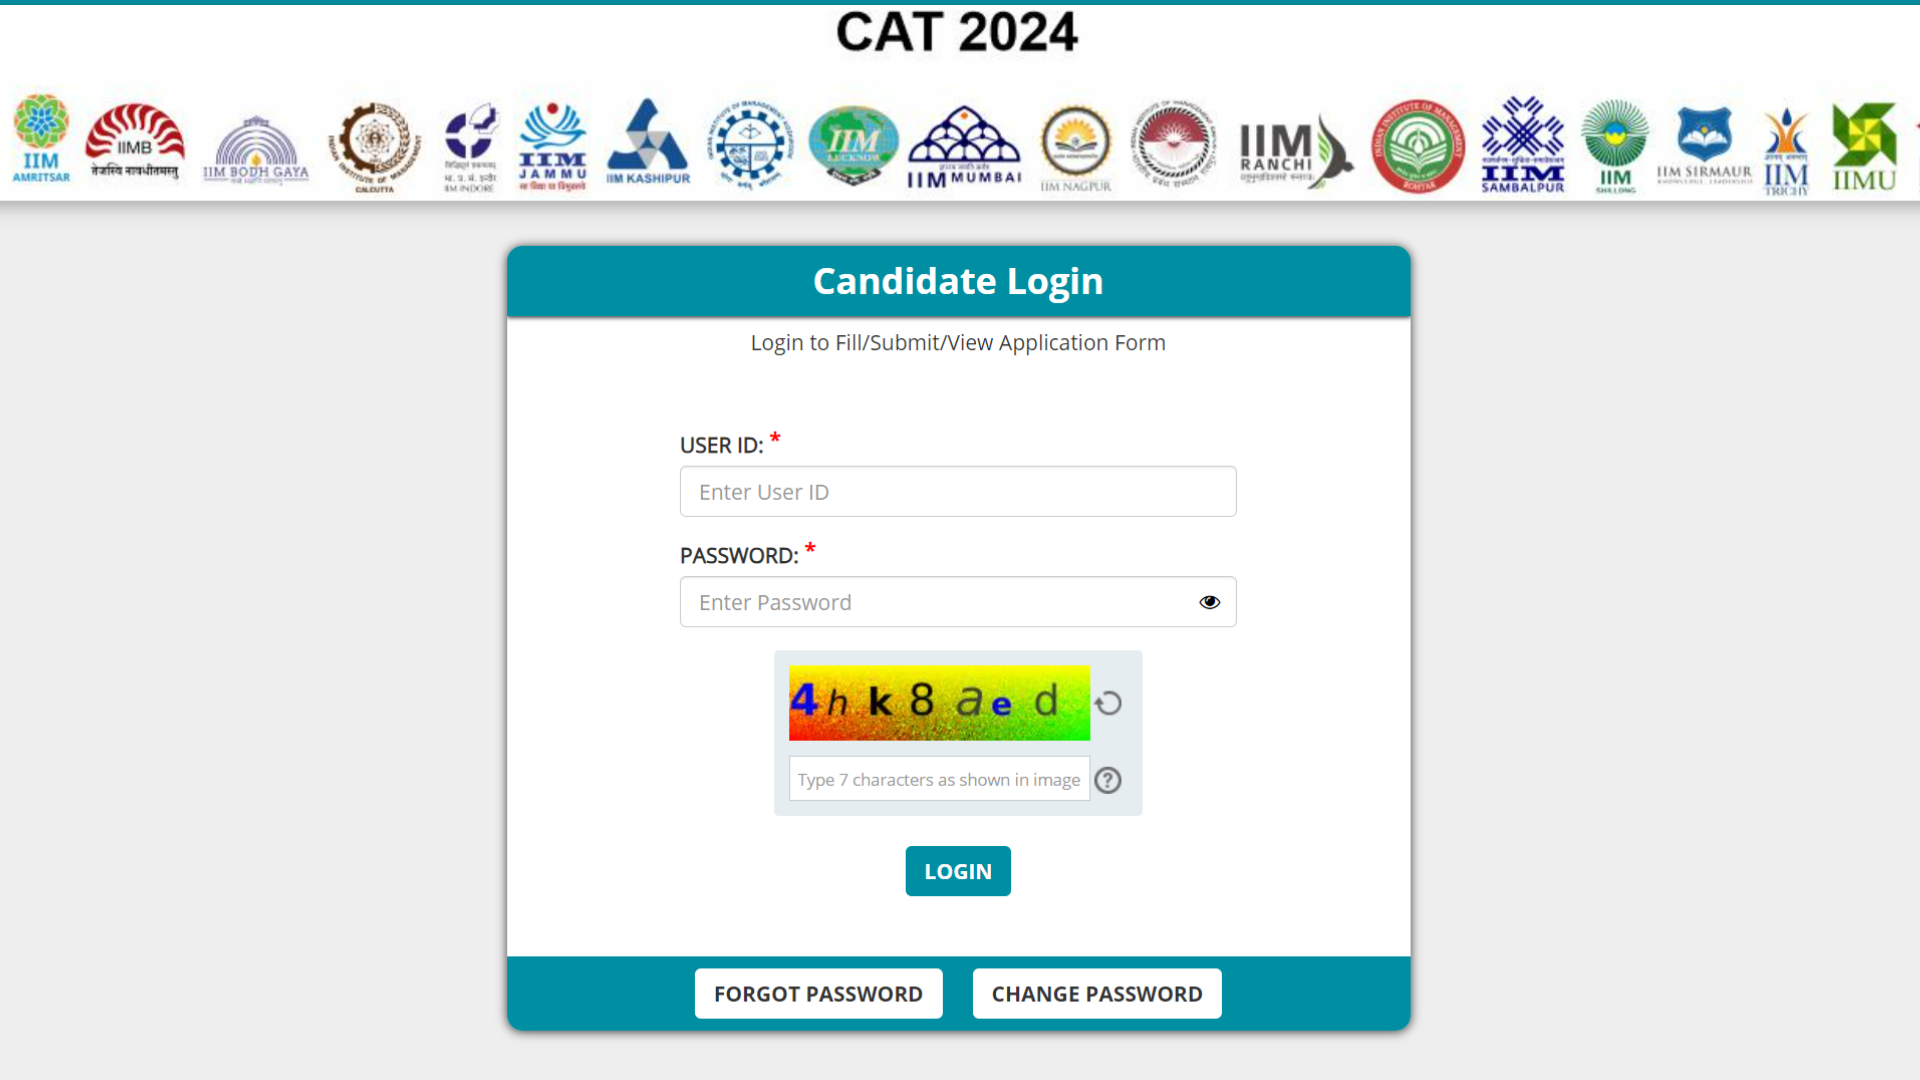This screenshot has width=1920, height=1080.
Task: Click the captcha refresh/reload icon
Action: pyautogui.click(x=1110, y=700)
